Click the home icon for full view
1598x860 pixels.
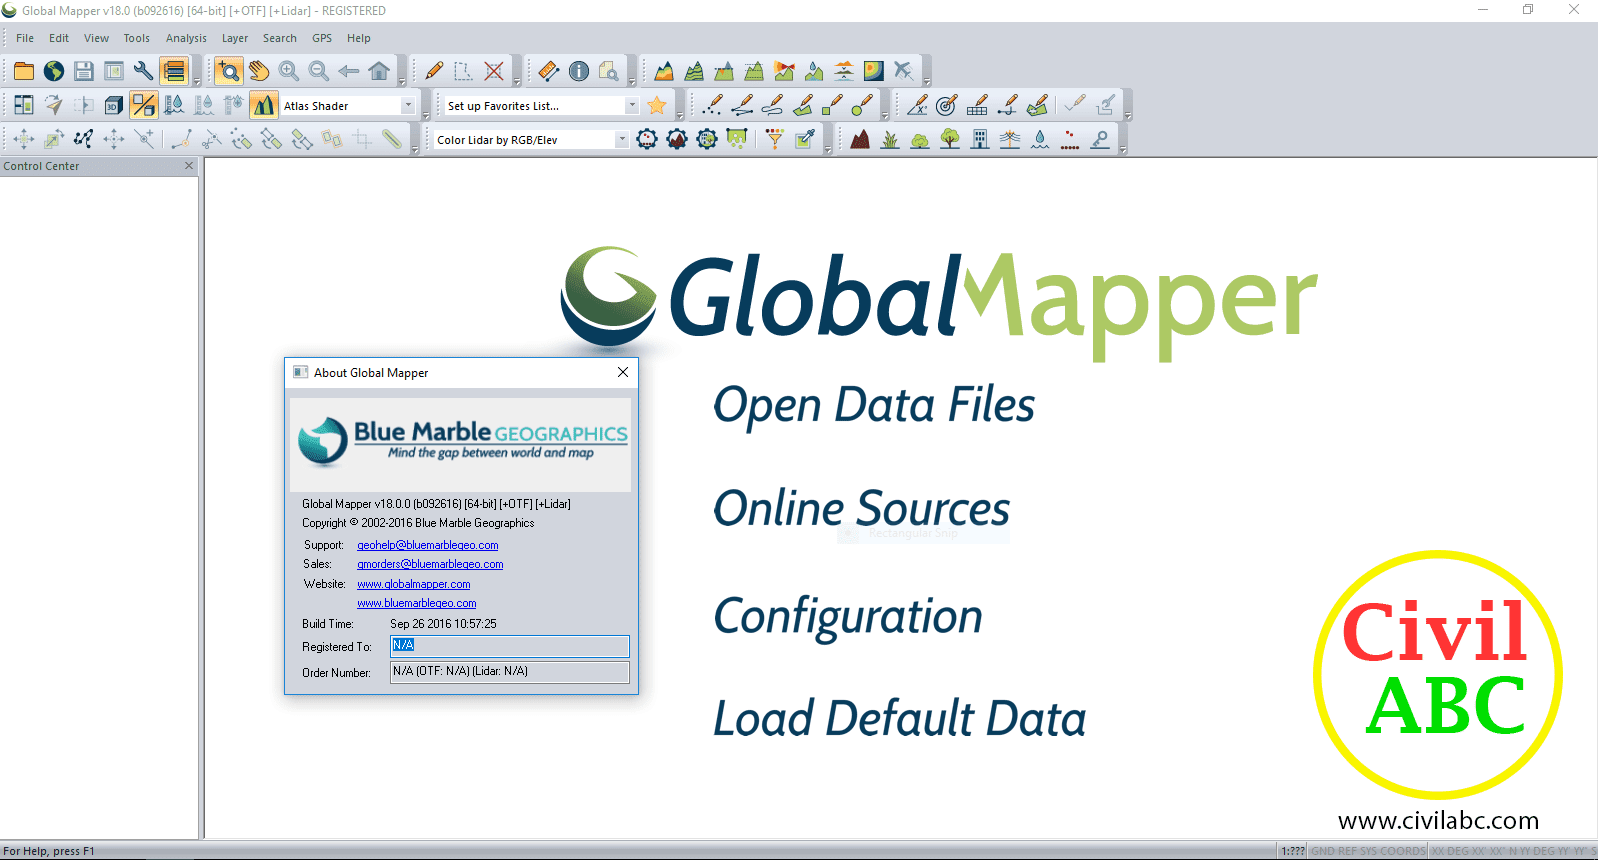pos(379,71)
